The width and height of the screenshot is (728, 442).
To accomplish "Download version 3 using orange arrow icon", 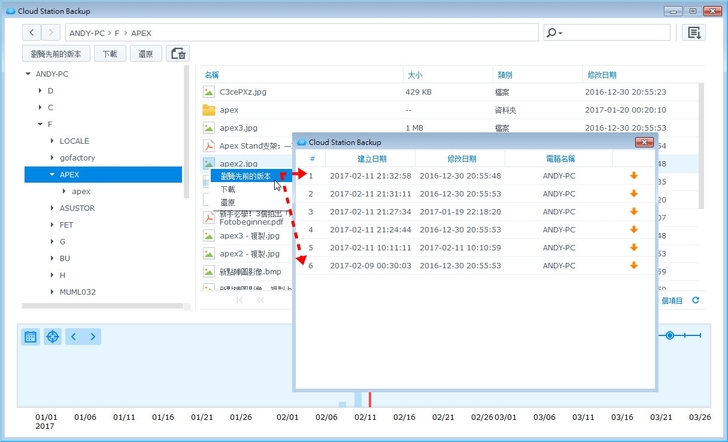I will tap(633, 211).
